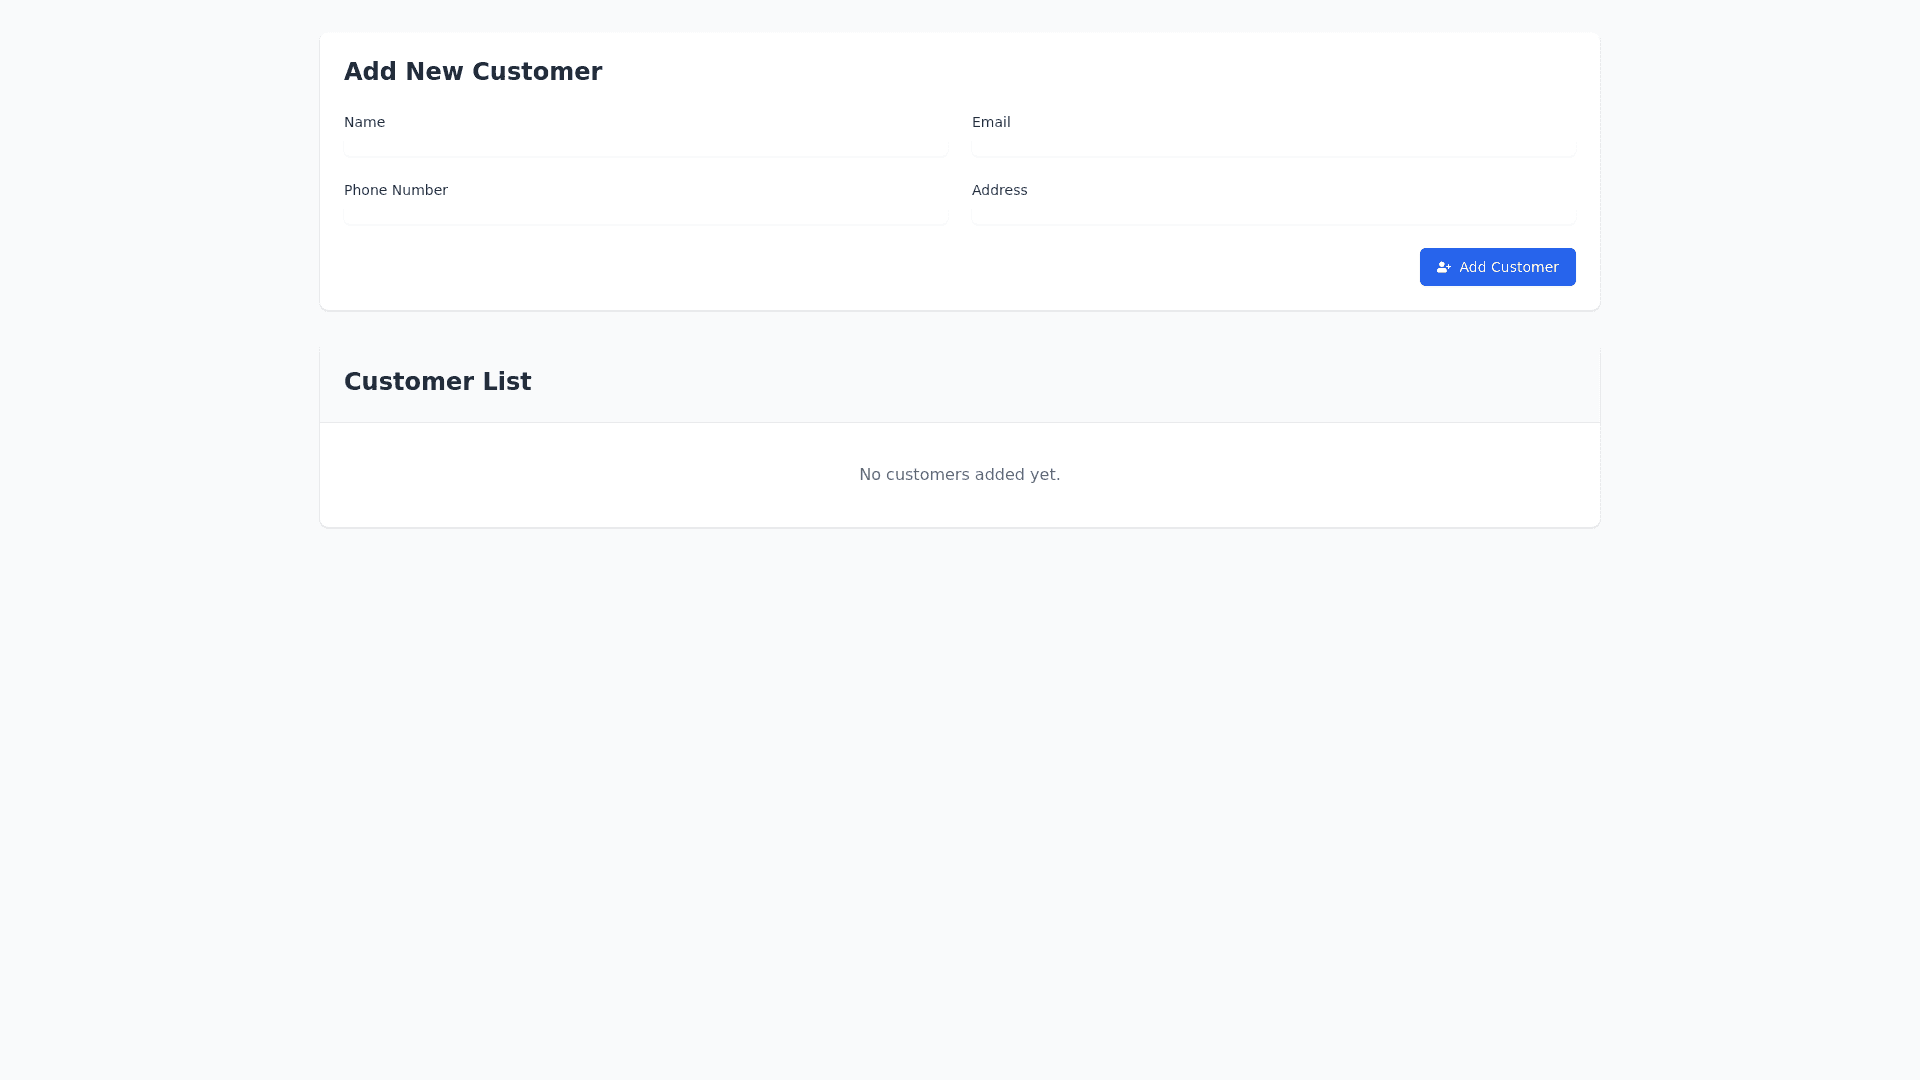The height and width of the screenshot is (1080, 1920).
Task: Click the Email field label
Action: 991,122
